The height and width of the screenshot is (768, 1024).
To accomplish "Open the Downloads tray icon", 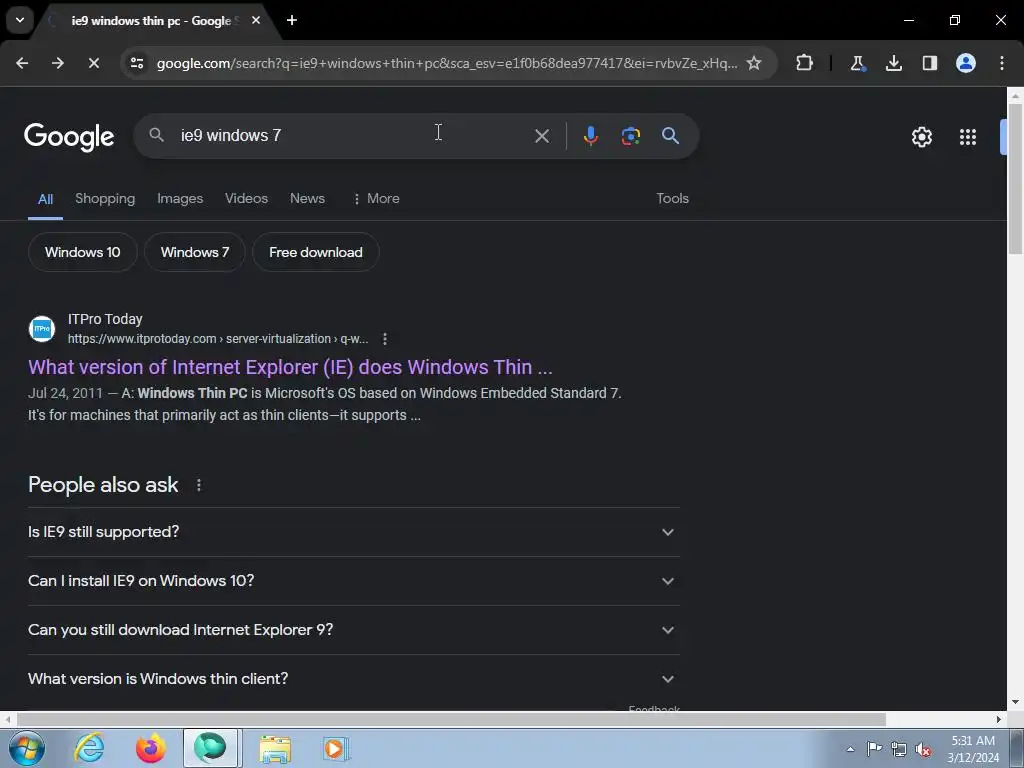I will (x=893, y=63).
